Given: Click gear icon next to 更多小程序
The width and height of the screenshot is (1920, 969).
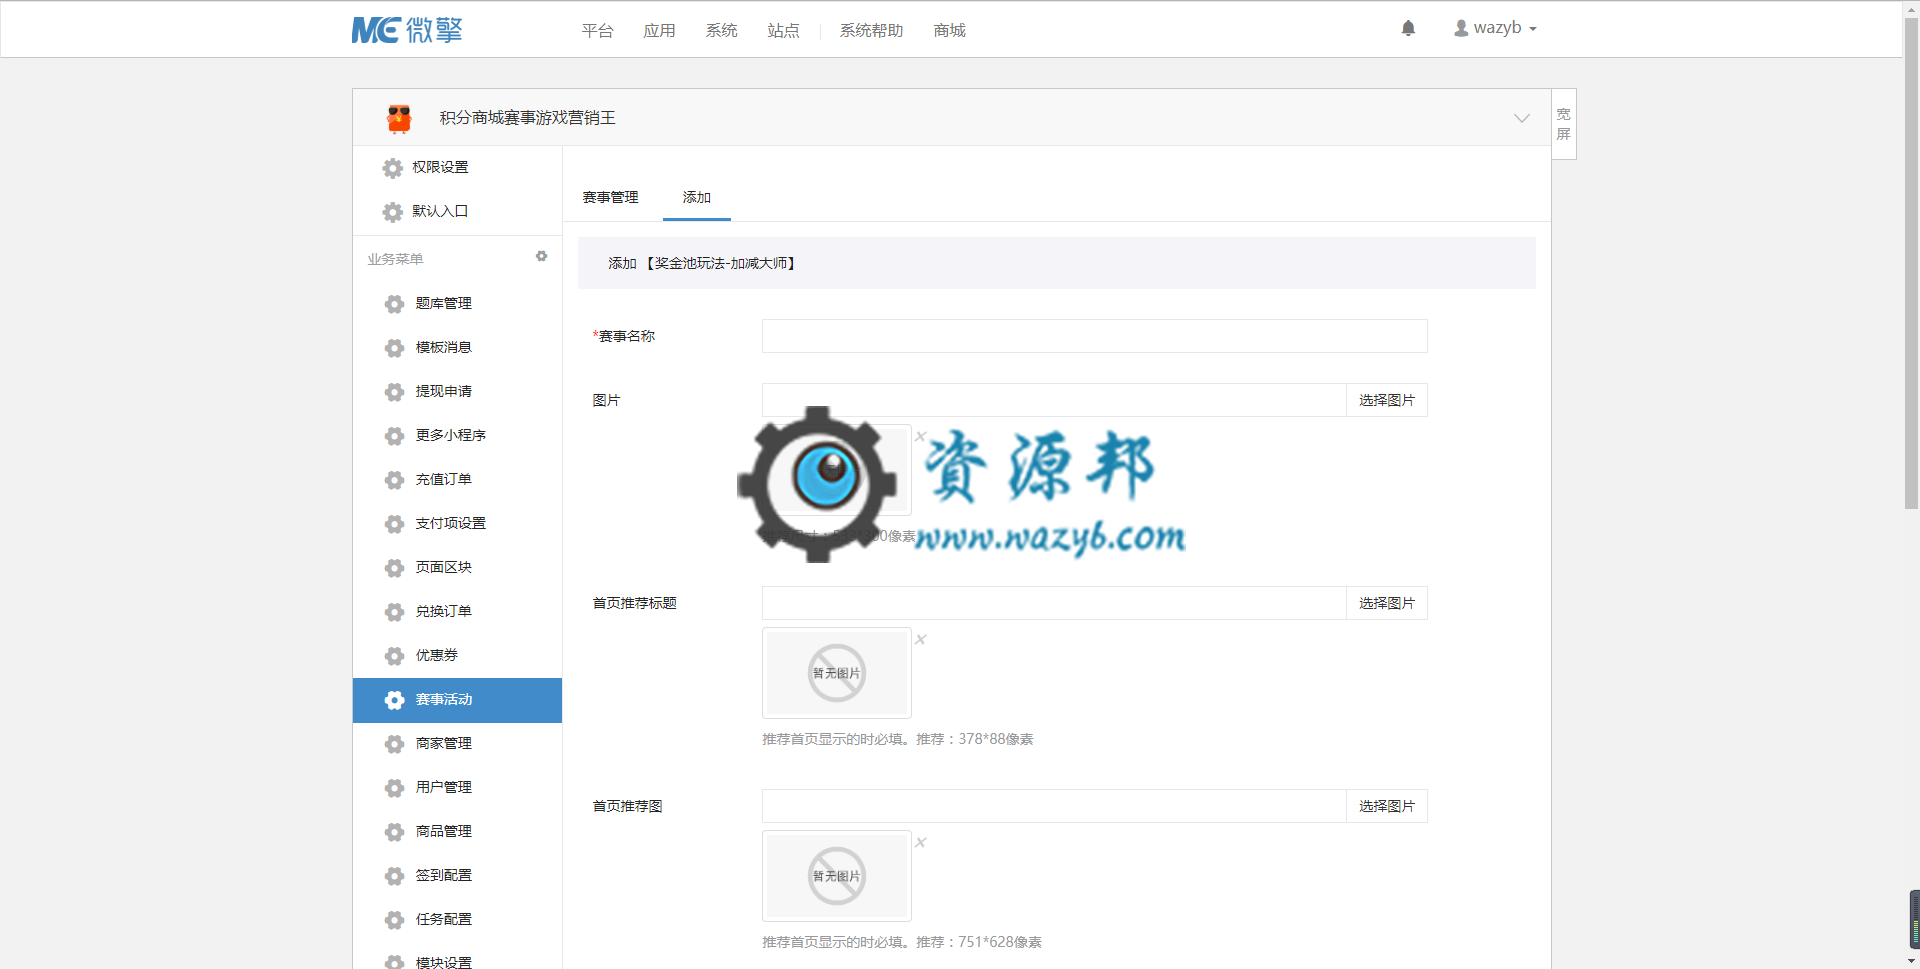Looking at the screenshot, I should point(395,436).
